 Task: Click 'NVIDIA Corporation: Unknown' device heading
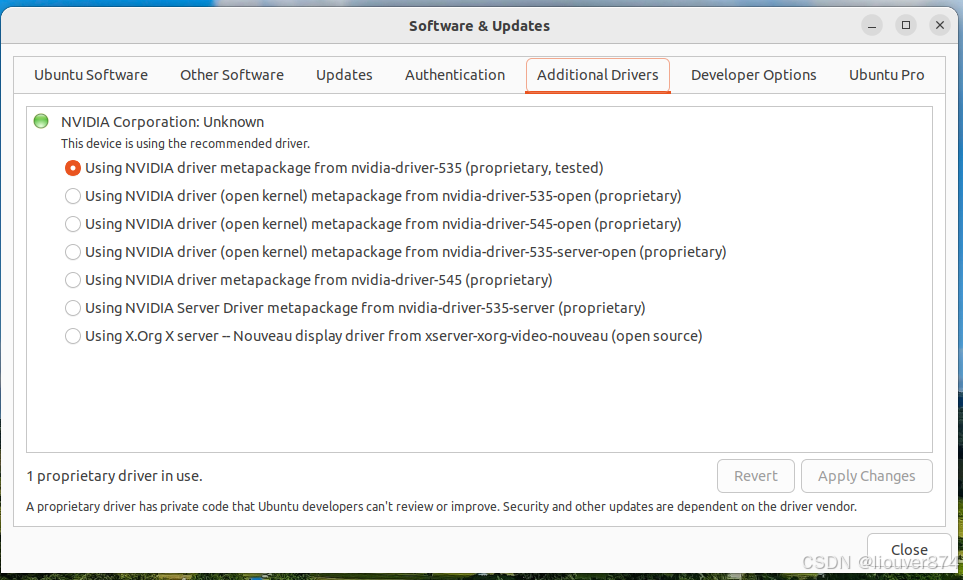coord(163,122)
